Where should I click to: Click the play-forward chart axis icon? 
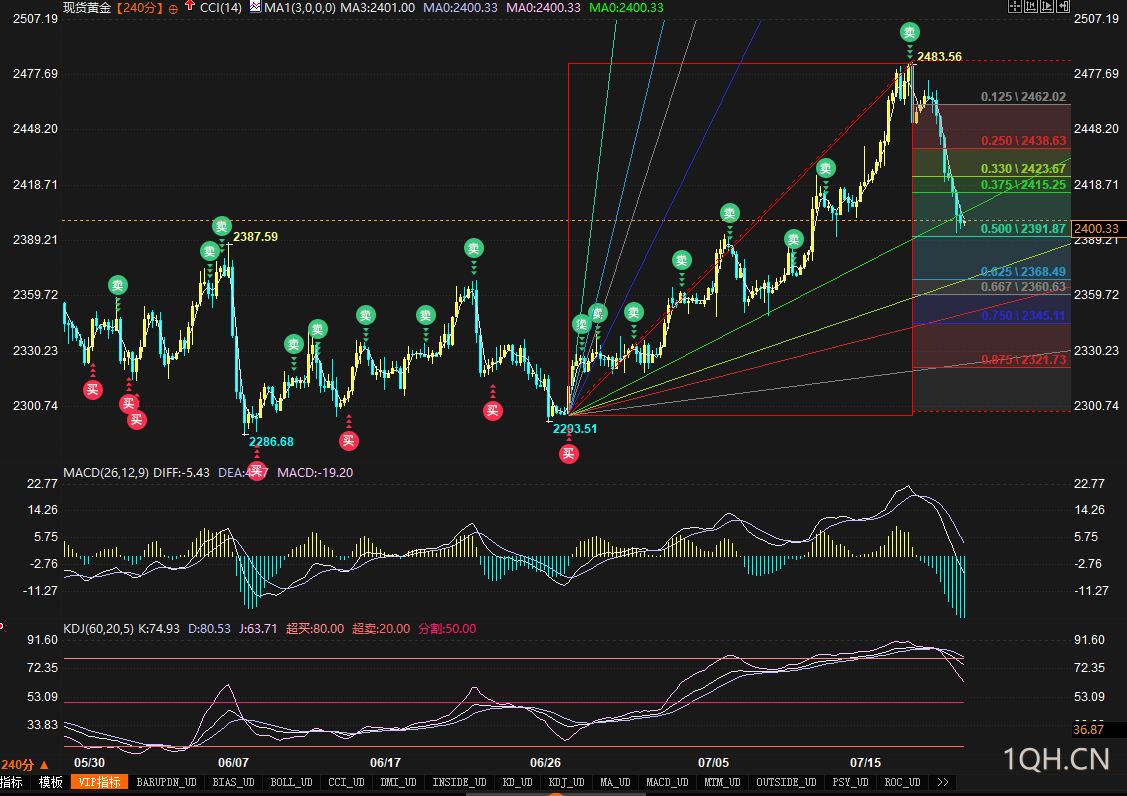(1049, 6)
